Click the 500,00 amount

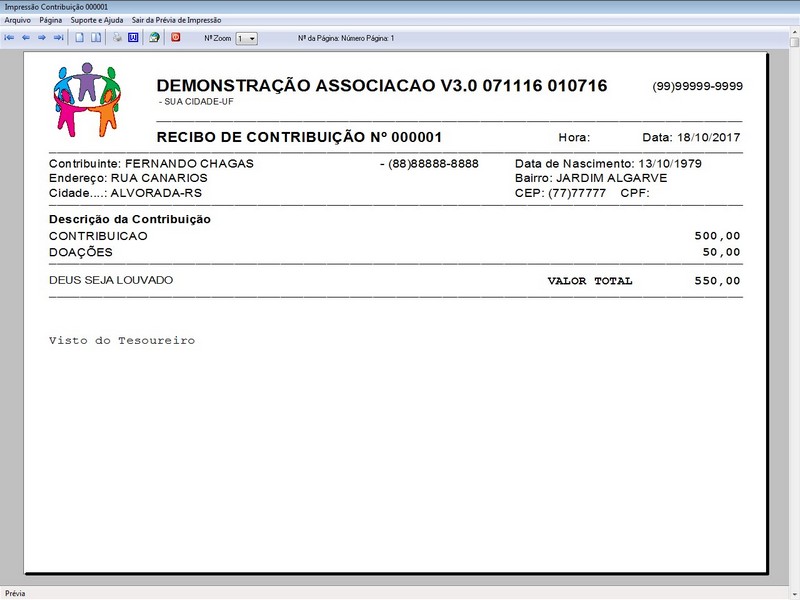point(717,236)
